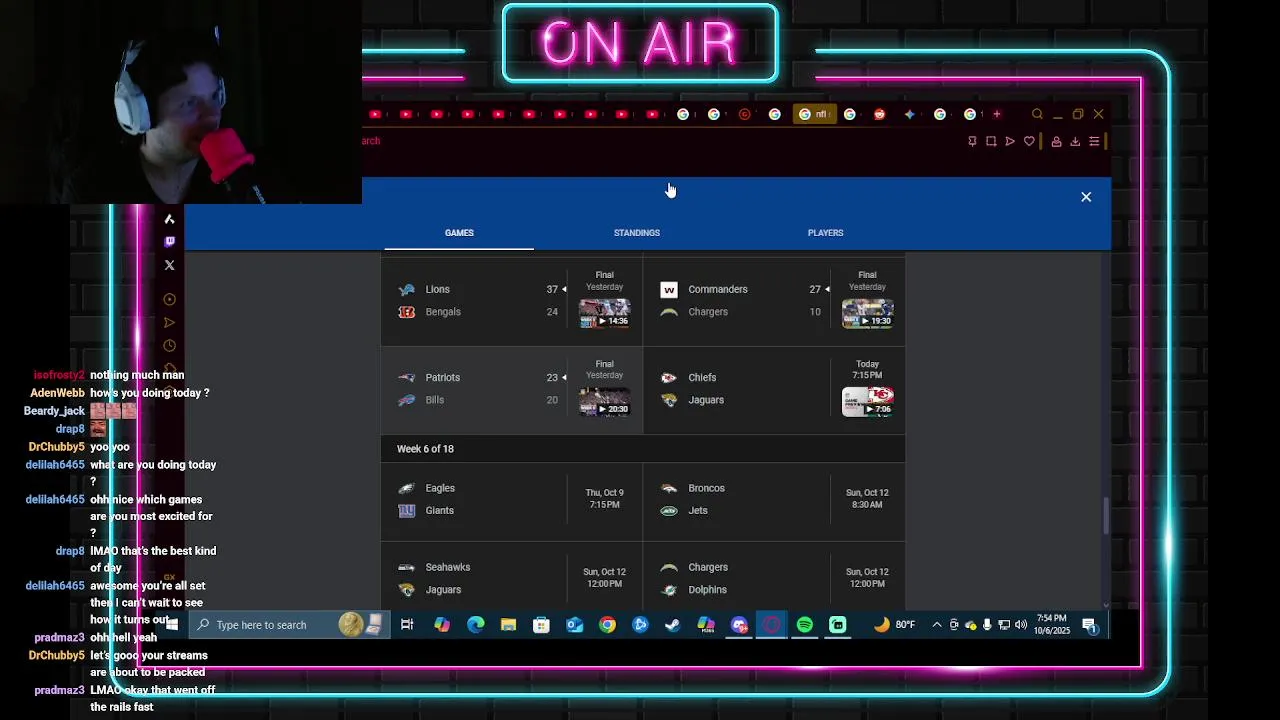Click the Chiefs team name
The height and width of the screenshot is (720, 1280).
pos(702,377)
